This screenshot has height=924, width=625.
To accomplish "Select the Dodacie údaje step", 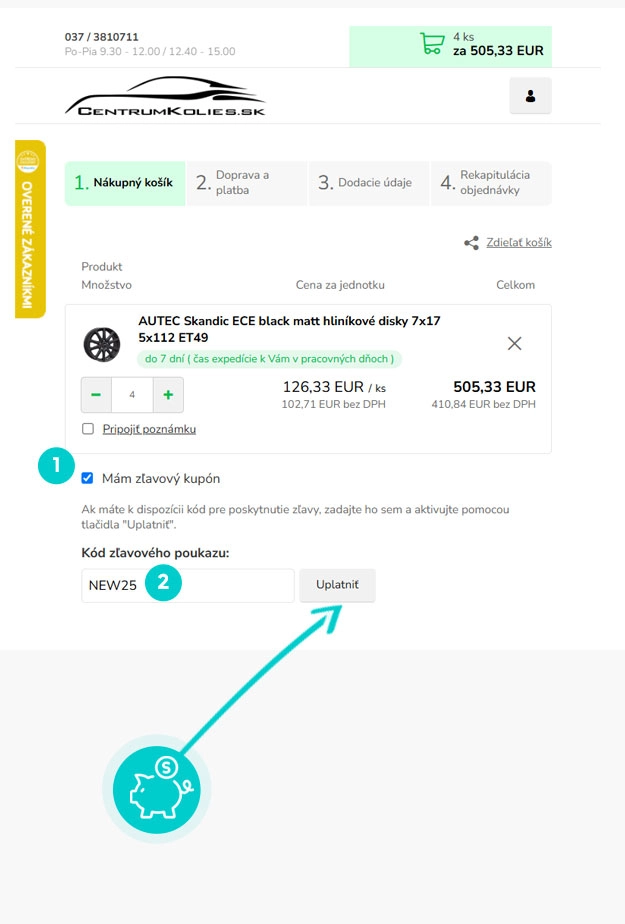I will click(x=368, y=183).
